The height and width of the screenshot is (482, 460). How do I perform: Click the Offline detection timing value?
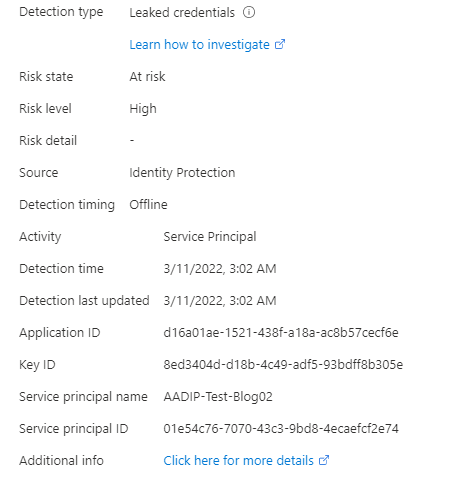tap(148, 205)
